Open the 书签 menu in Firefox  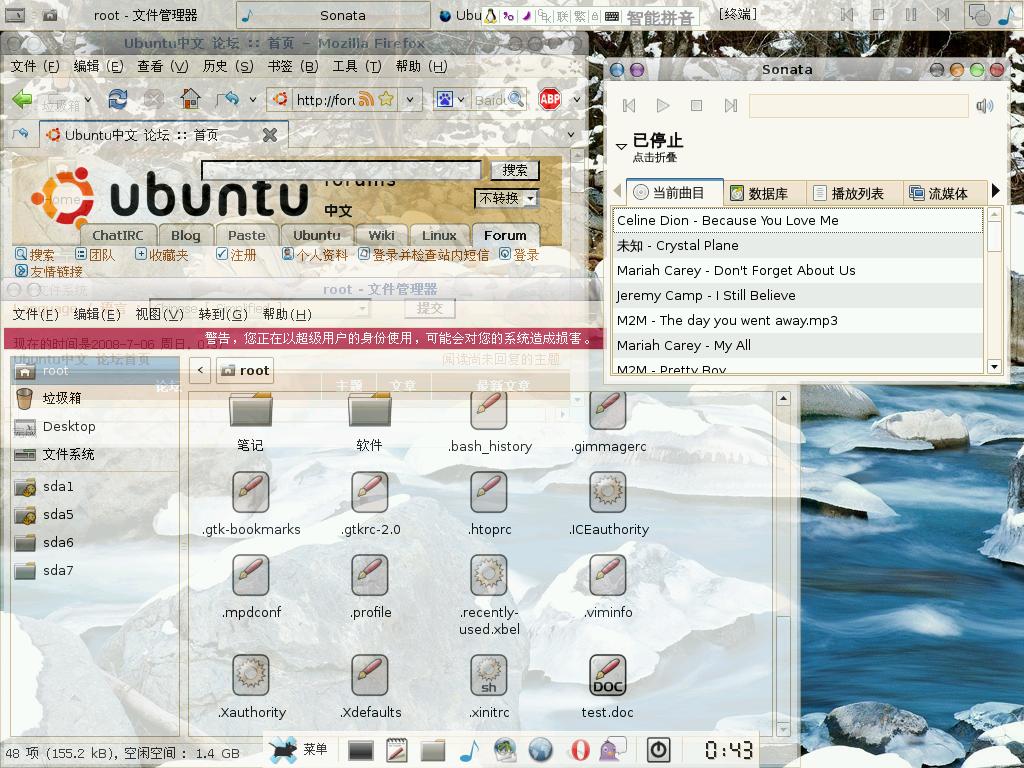point(293,66)
